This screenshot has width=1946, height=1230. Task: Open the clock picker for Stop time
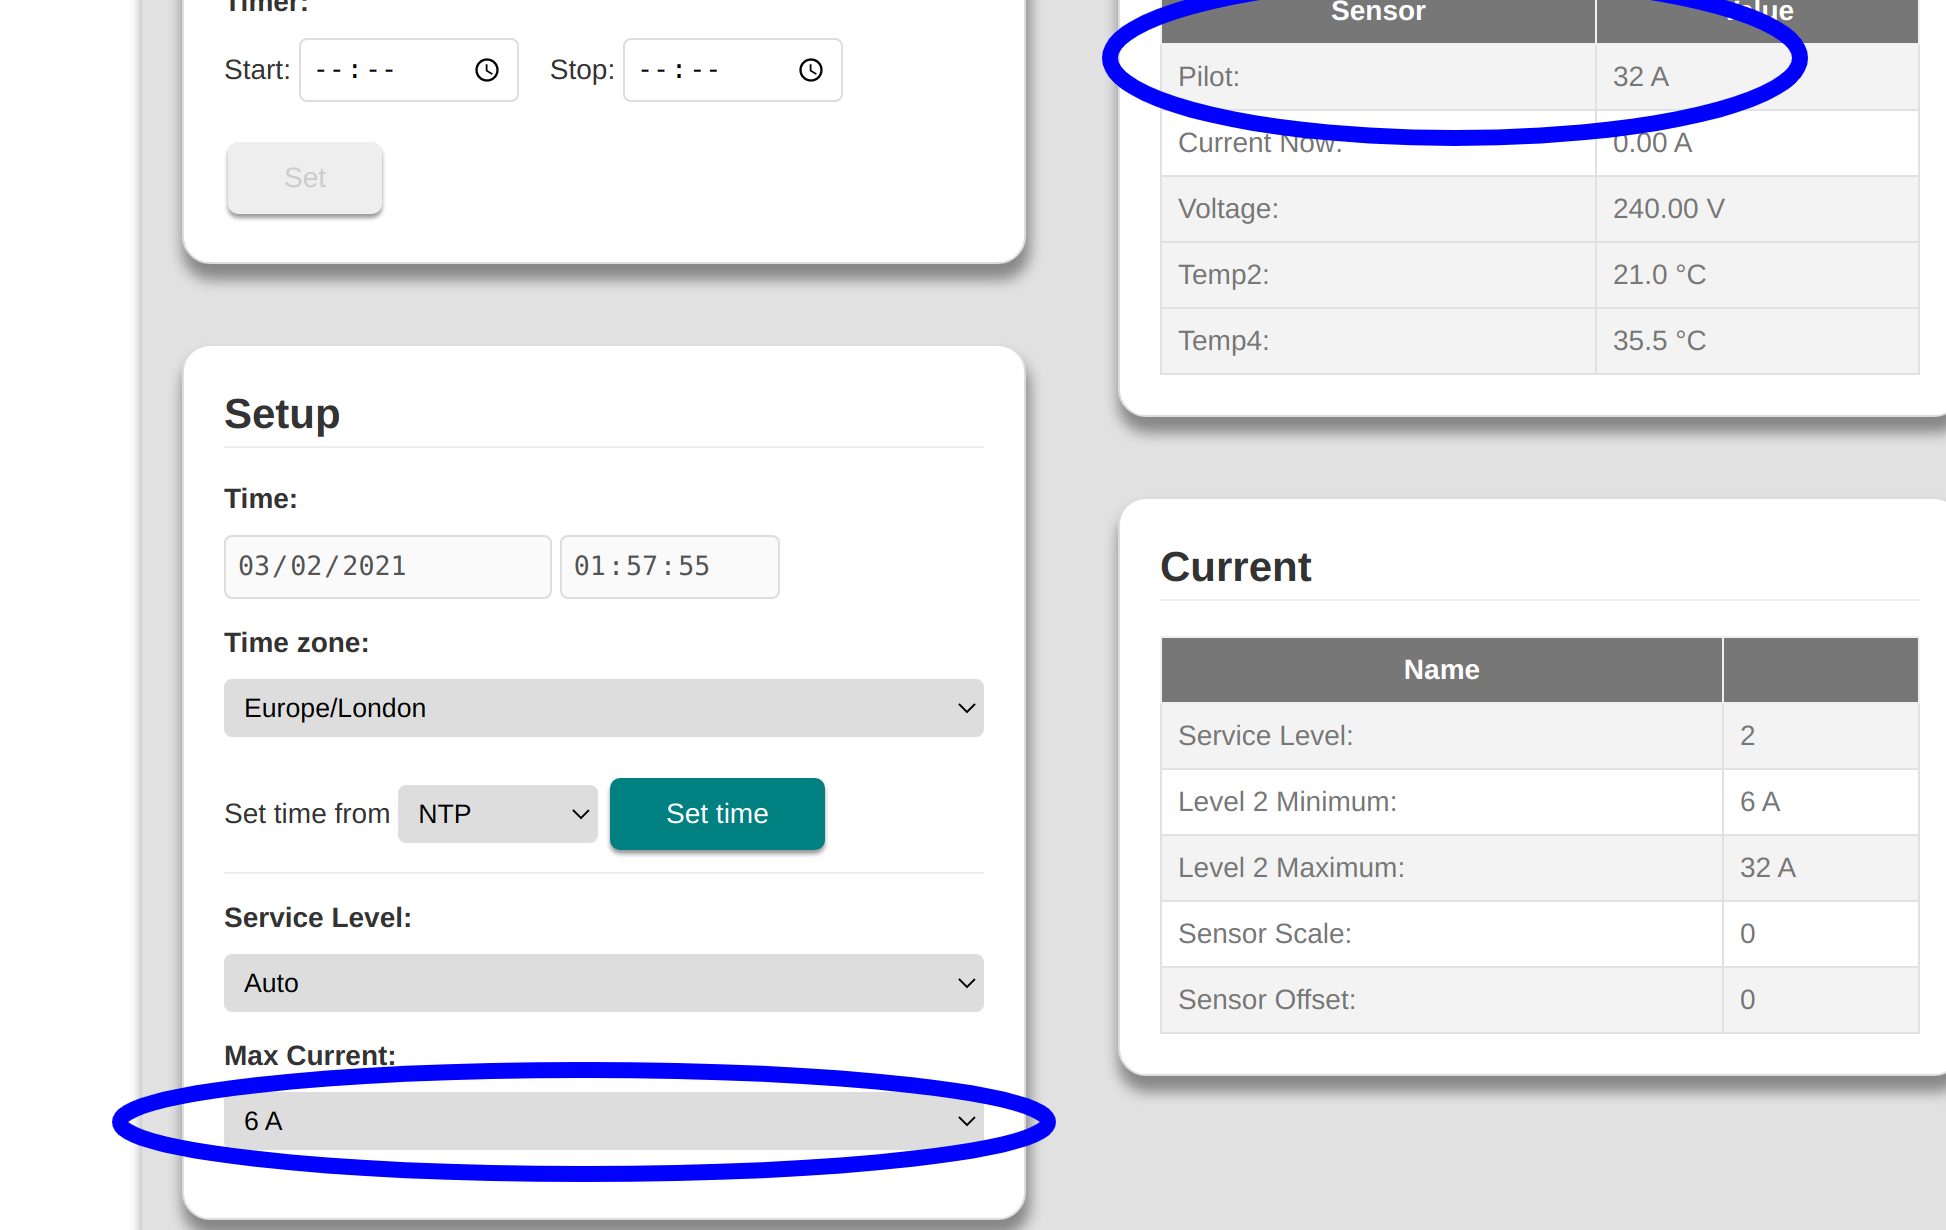810,70
